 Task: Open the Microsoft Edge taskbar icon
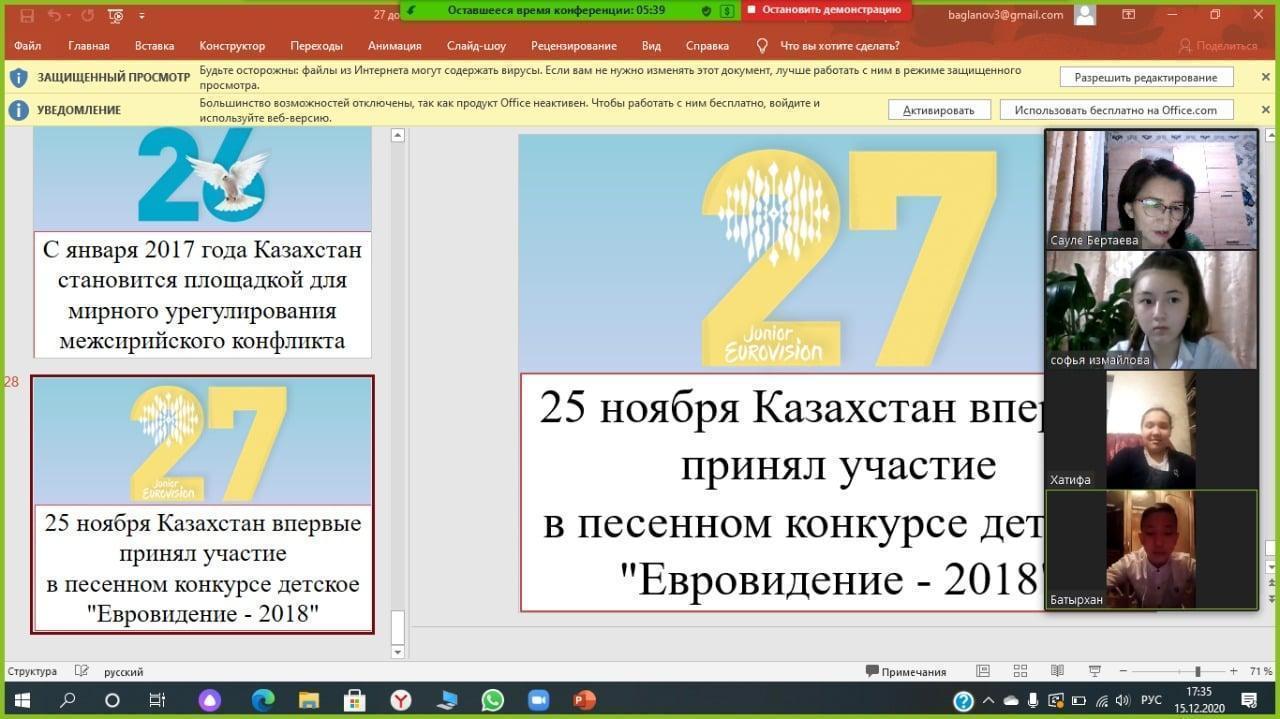[263, 700]
